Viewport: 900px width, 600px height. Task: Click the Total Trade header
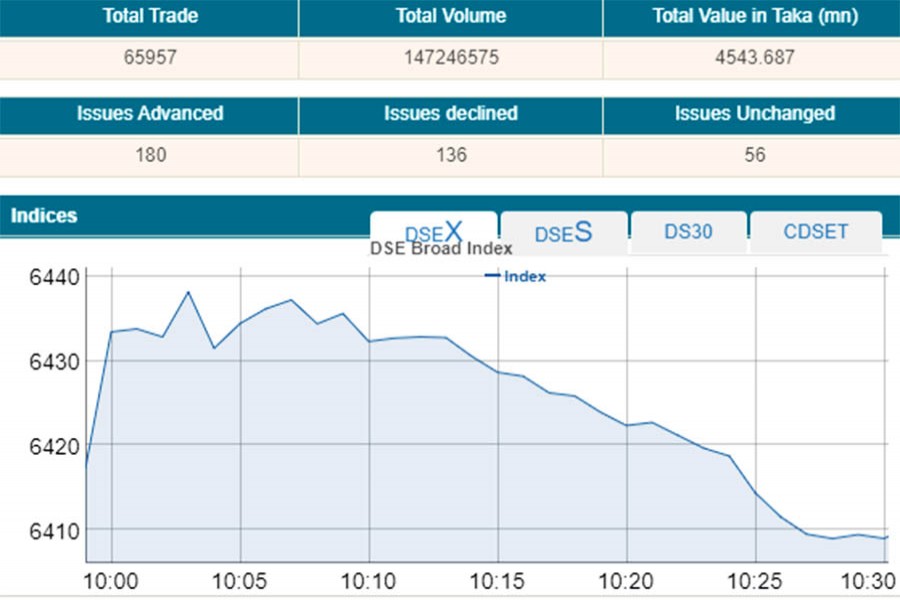149,16
